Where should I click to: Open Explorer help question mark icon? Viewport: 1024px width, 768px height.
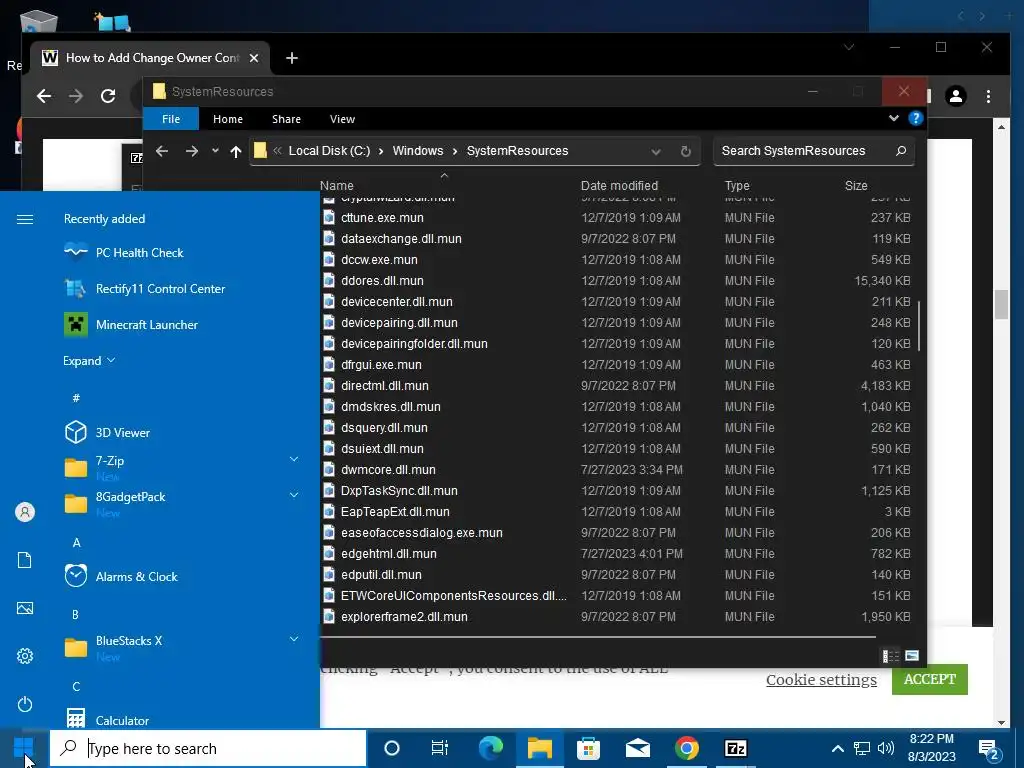click(916, 118)
